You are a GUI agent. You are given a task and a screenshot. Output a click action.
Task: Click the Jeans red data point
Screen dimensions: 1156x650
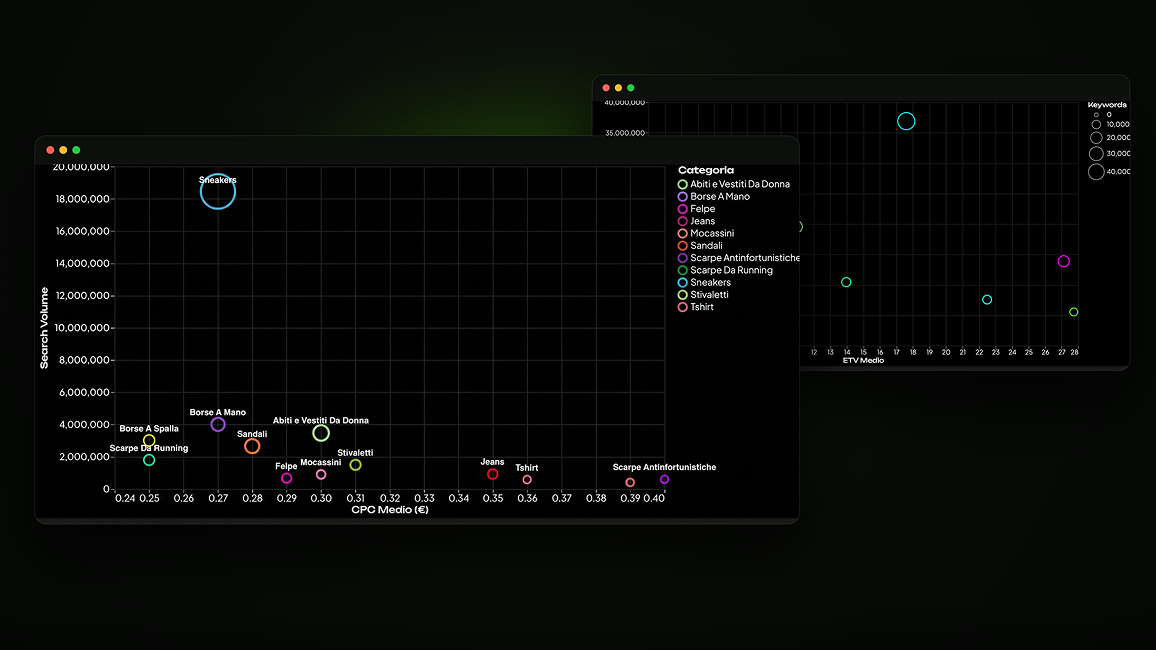pos(492,474)
